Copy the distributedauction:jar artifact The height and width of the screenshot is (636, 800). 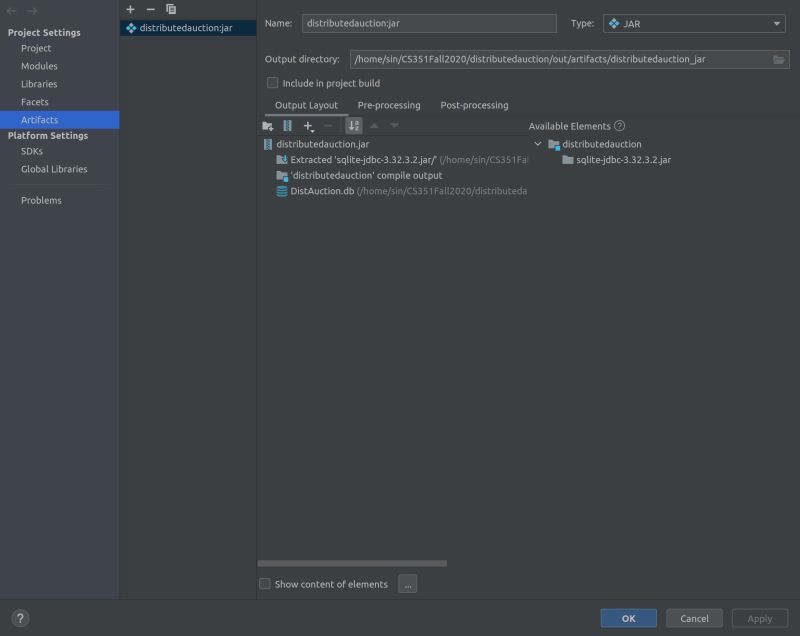[x=170, y=8]
